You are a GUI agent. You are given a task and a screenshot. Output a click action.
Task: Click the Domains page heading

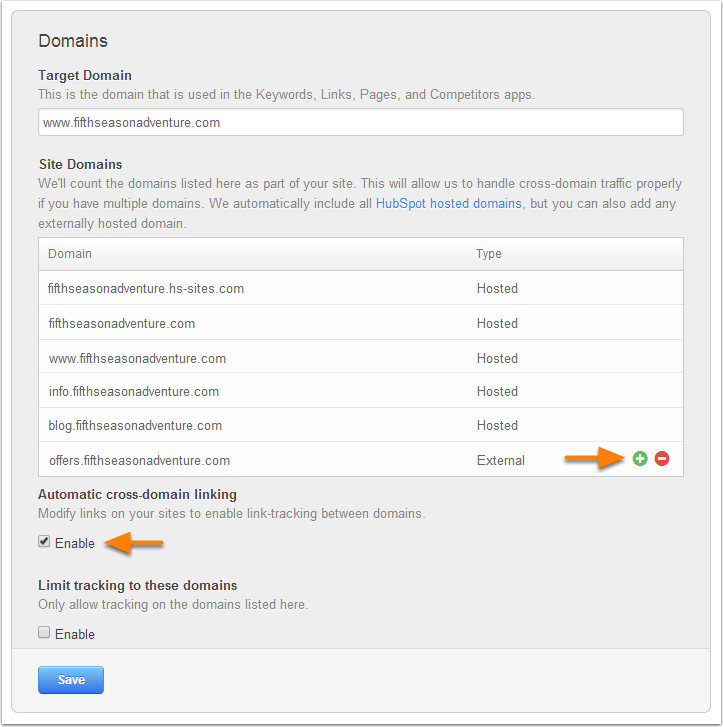tap(73, 41)
